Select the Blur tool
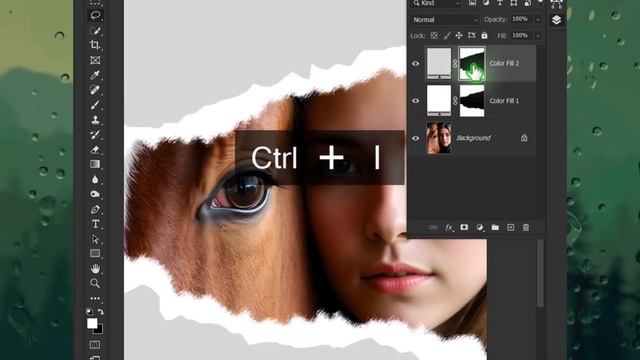Viewport: 640px width, 360px height. click(95, 179)
